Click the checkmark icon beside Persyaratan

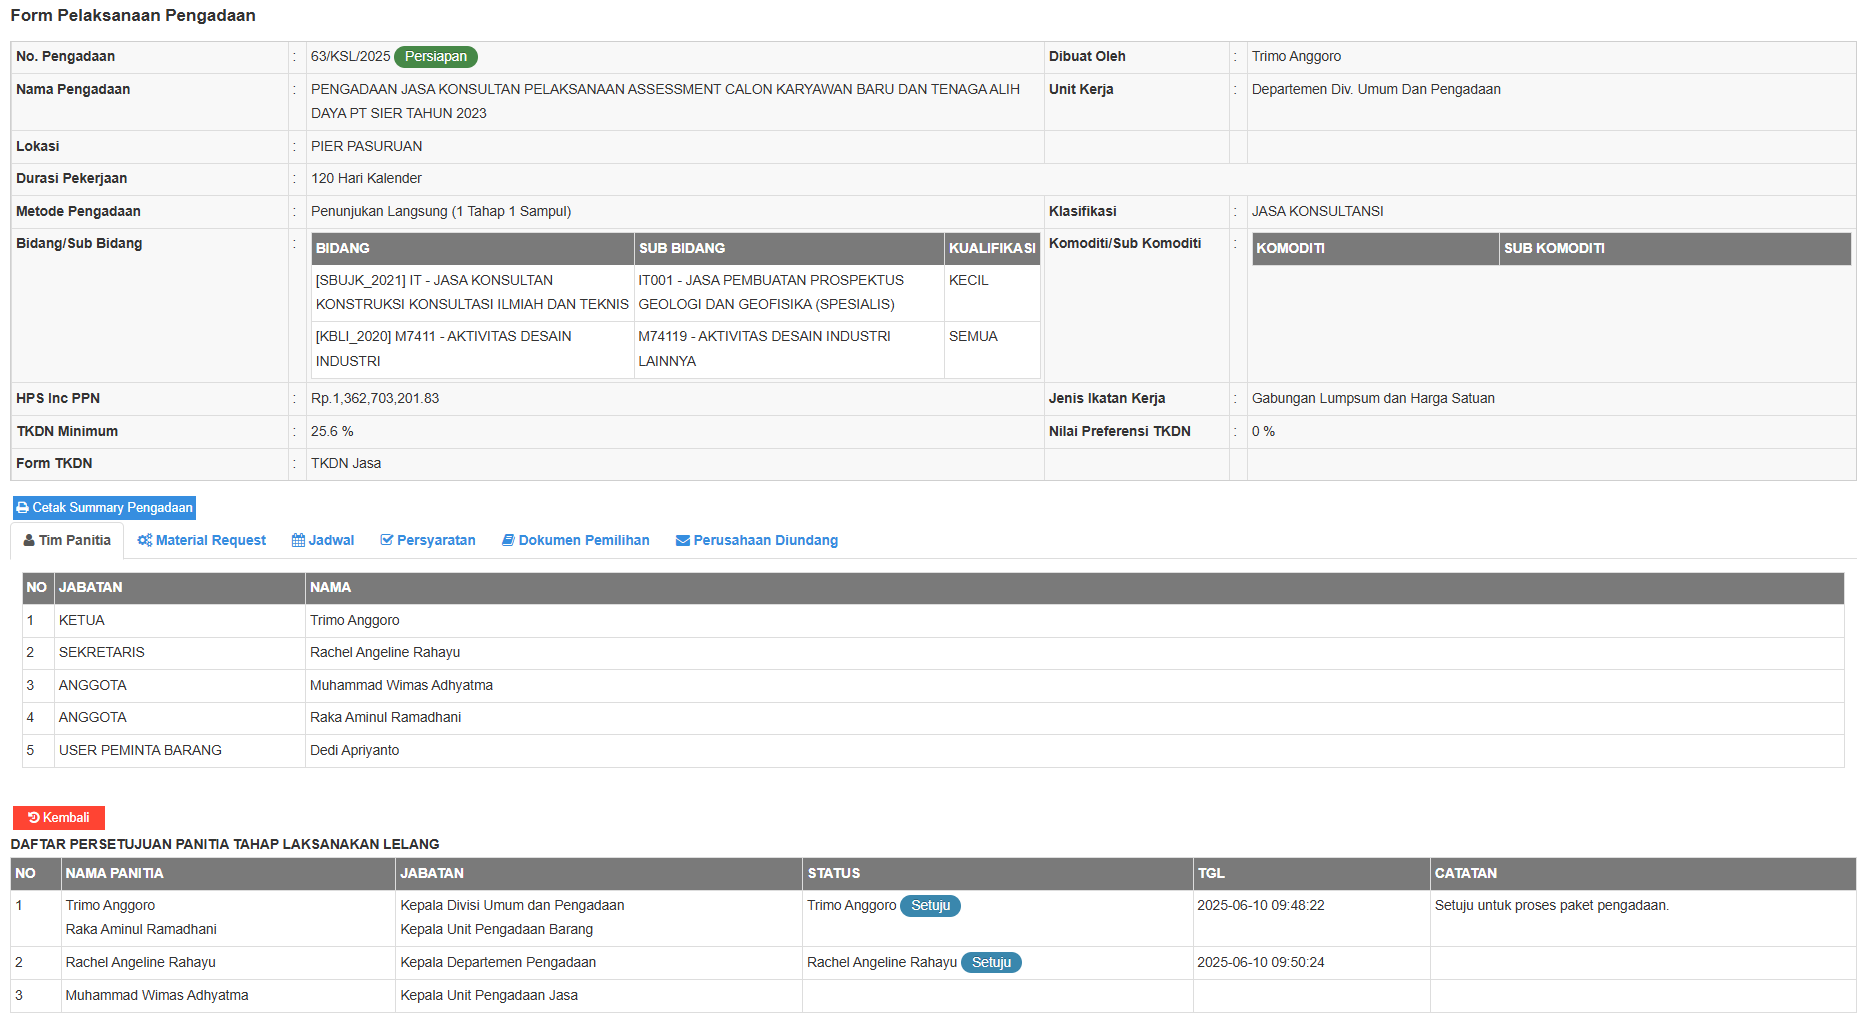point(387,541)
